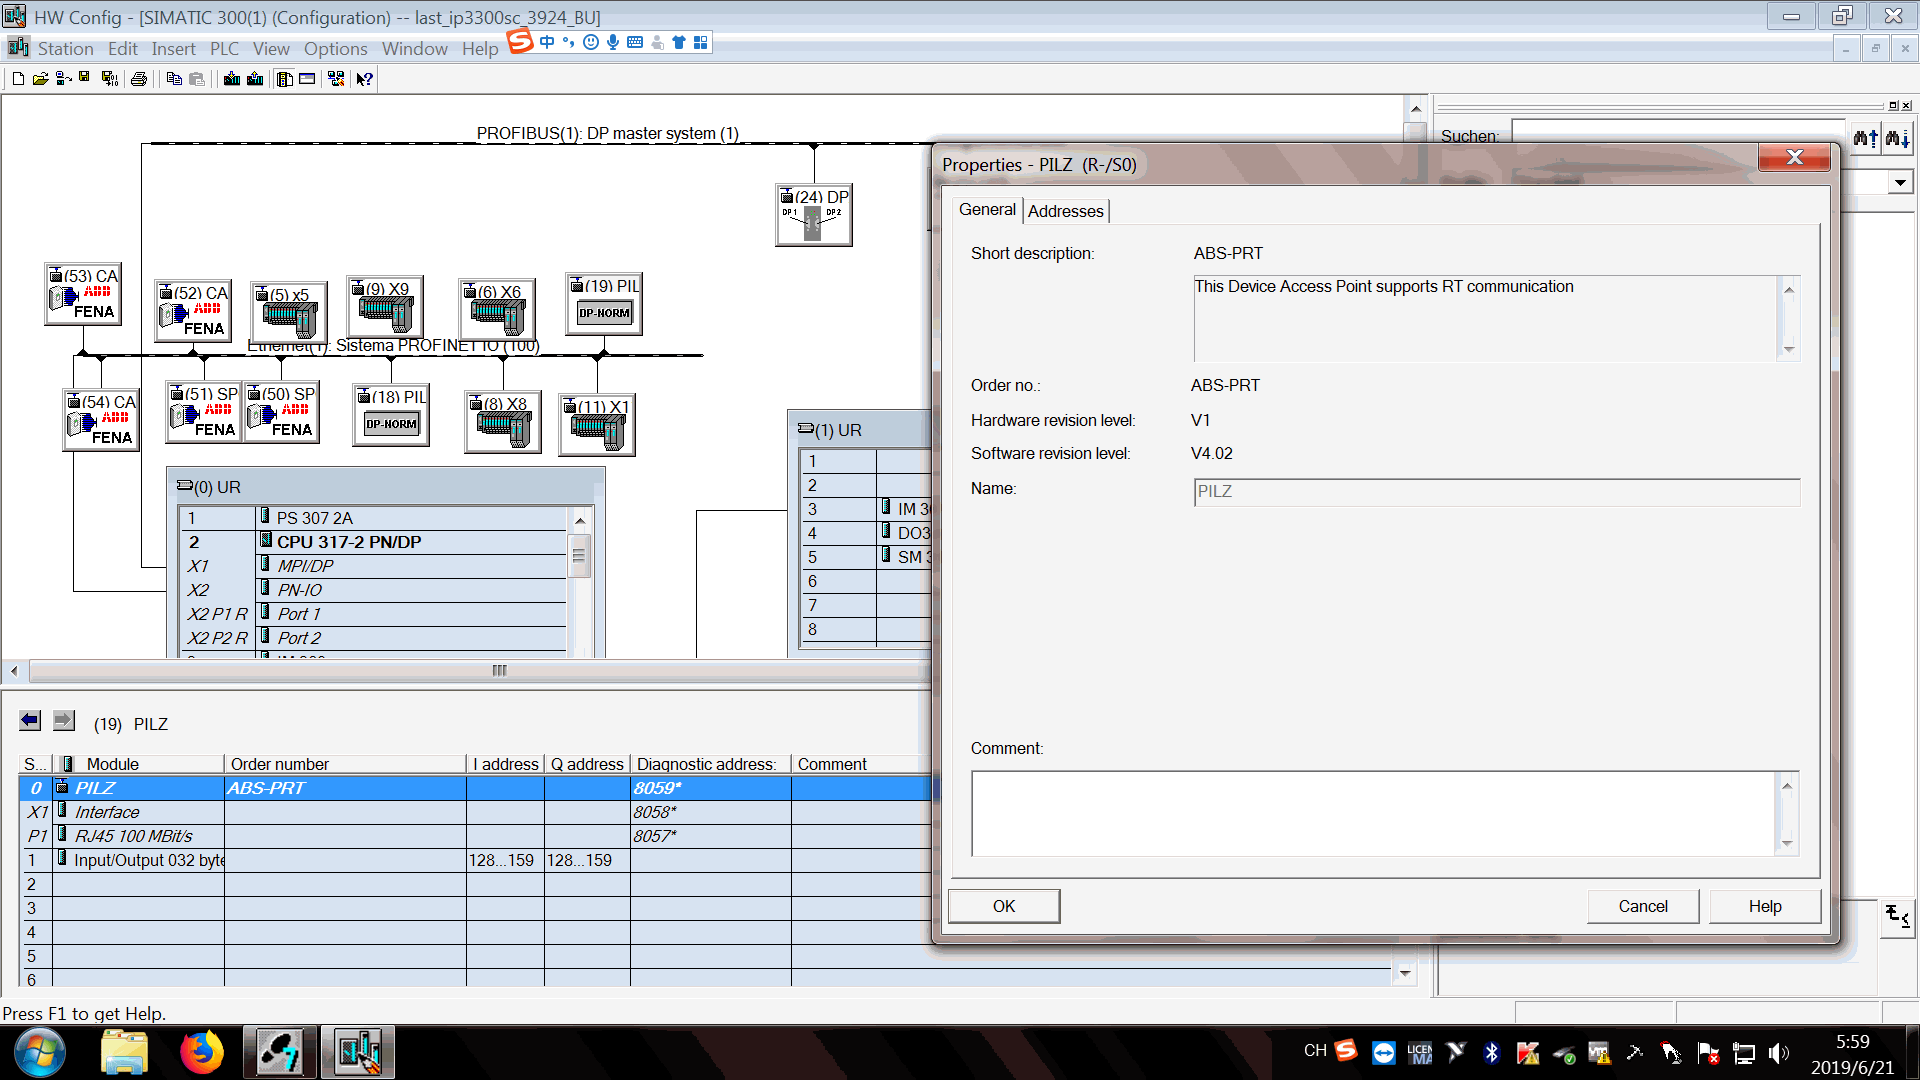Click the Download to Module icon
The image size is (1920, 1080).
point(232,79)
